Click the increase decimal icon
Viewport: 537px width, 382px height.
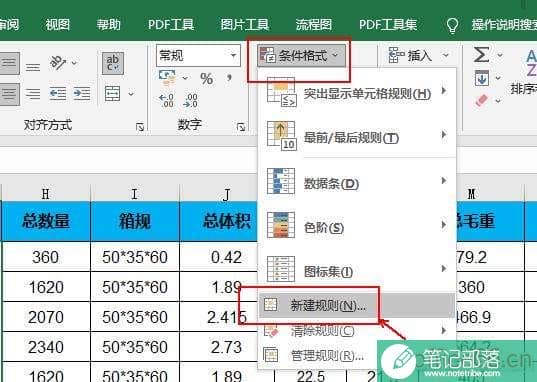pos(166,101)
